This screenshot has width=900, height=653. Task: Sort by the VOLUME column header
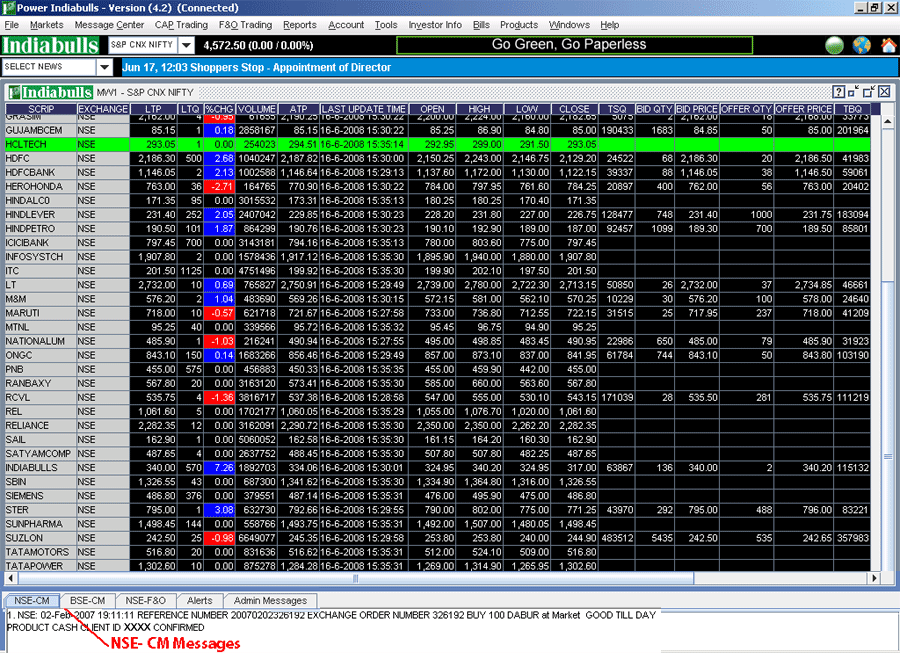point(257,109)
